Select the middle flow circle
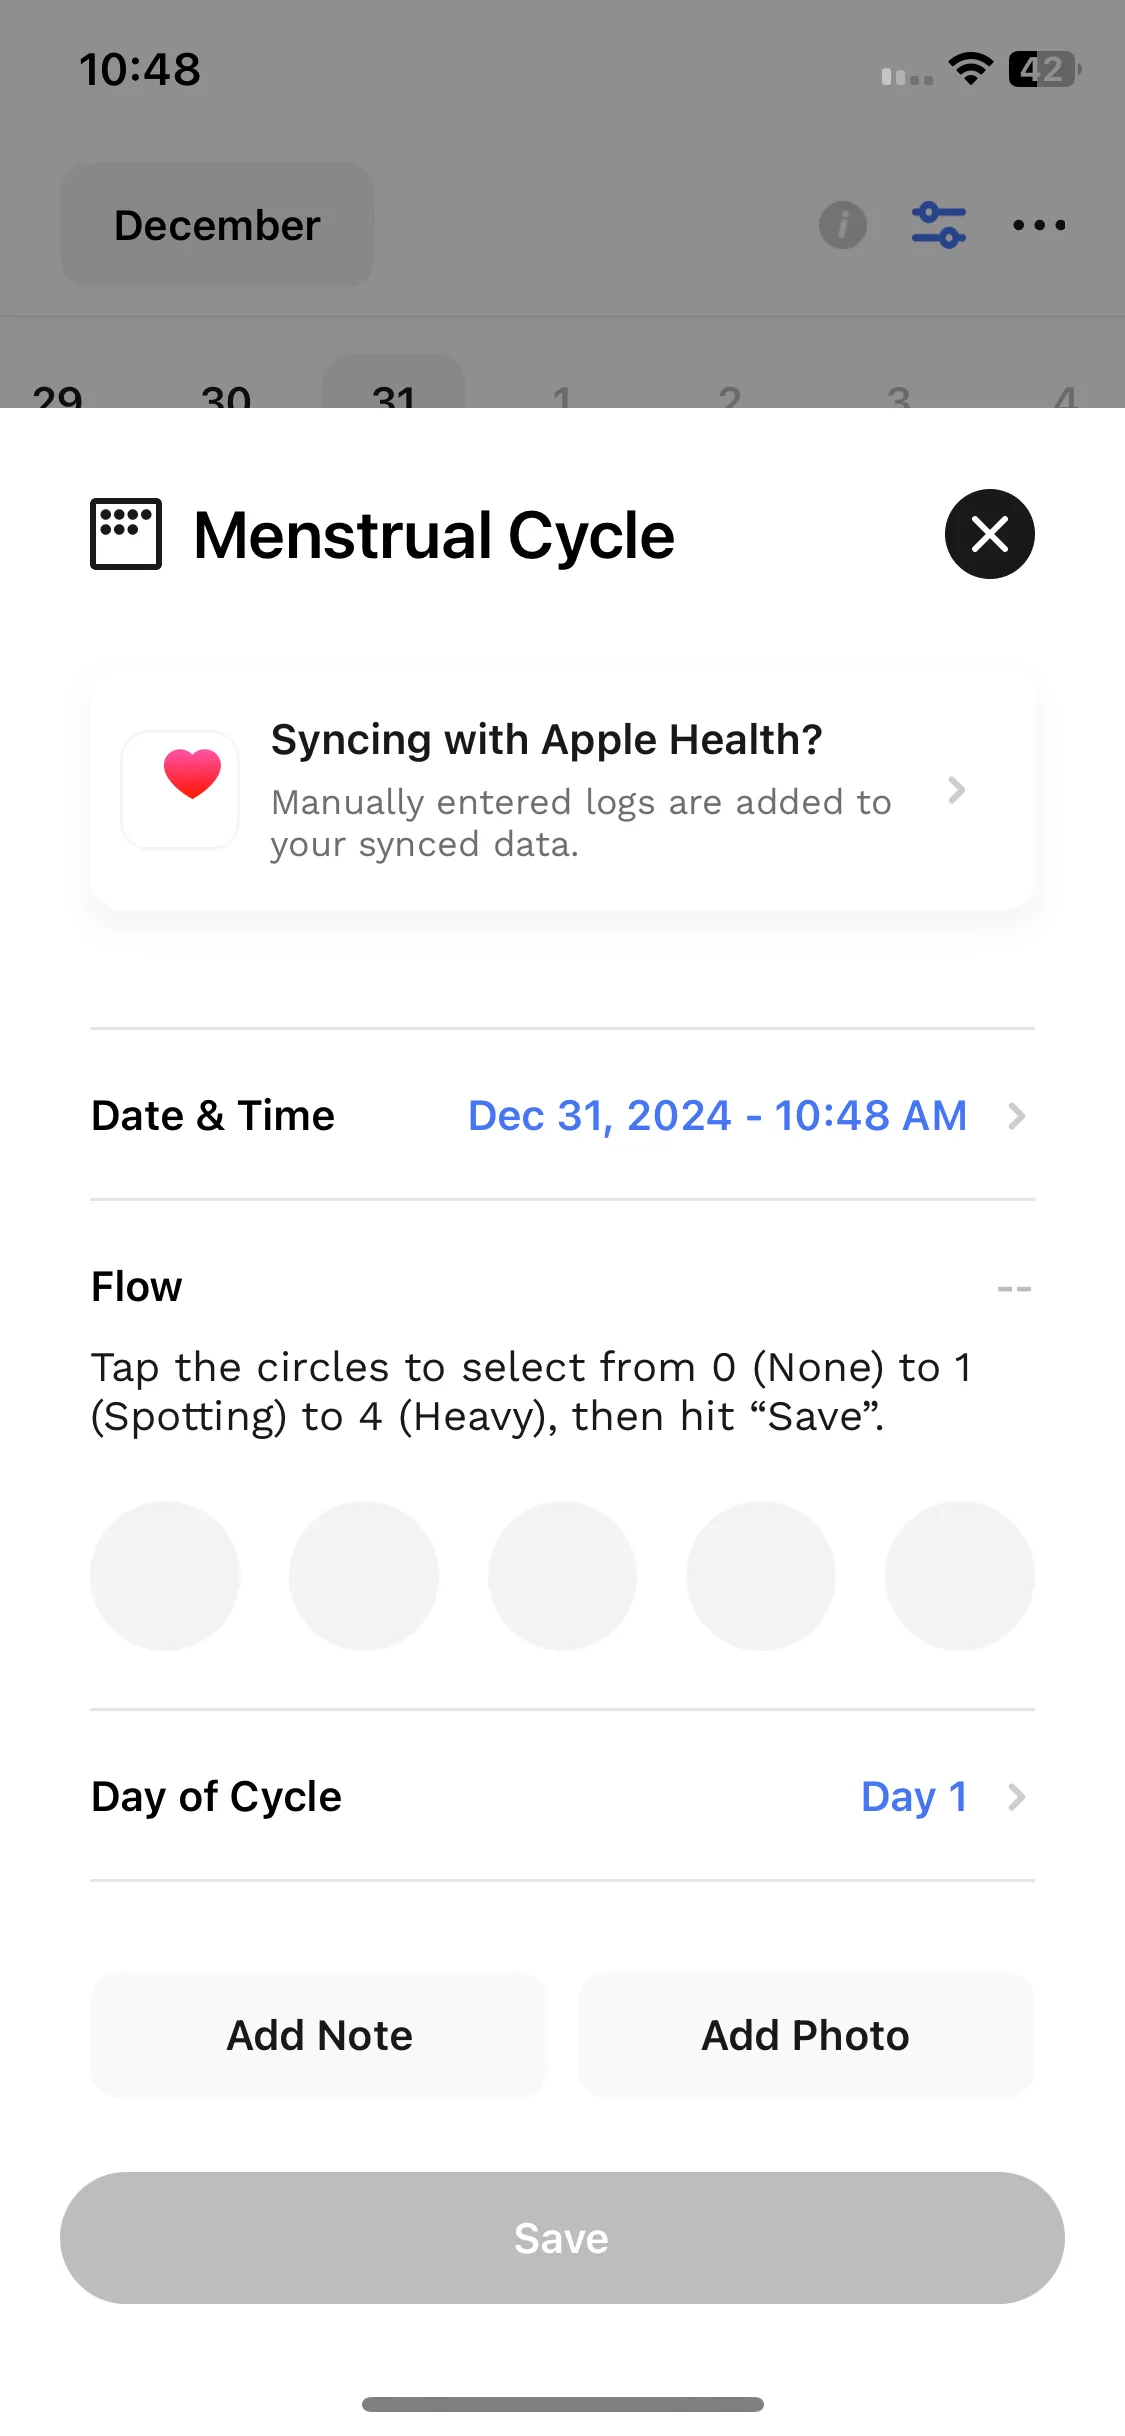Viewport: 1125px width, 2436px height. tap(562, 1575)
